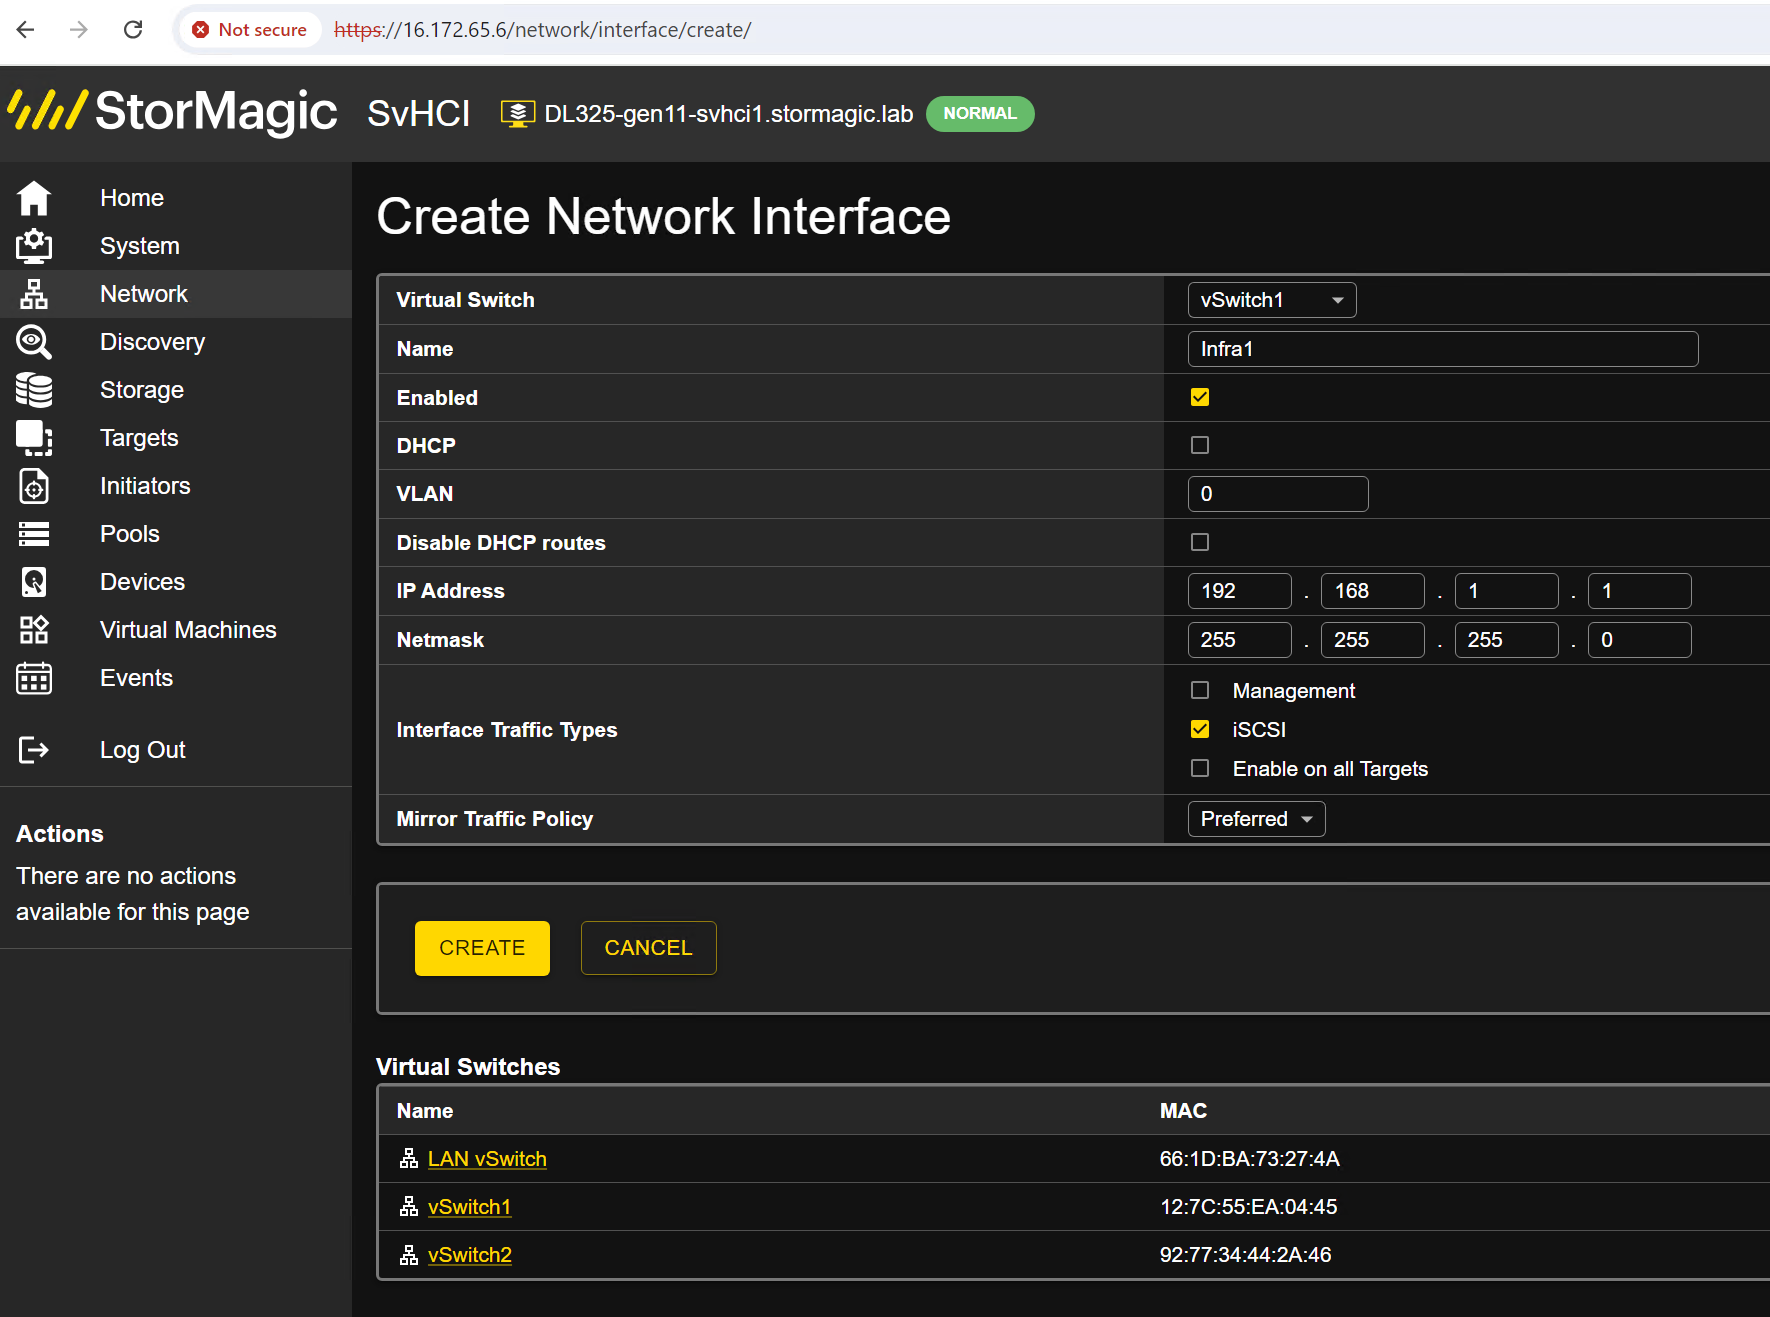The width and height of the screenshot is (1770, 1317).
Task: Open the LAN vSwitch link
Action: click(487, 1159)
